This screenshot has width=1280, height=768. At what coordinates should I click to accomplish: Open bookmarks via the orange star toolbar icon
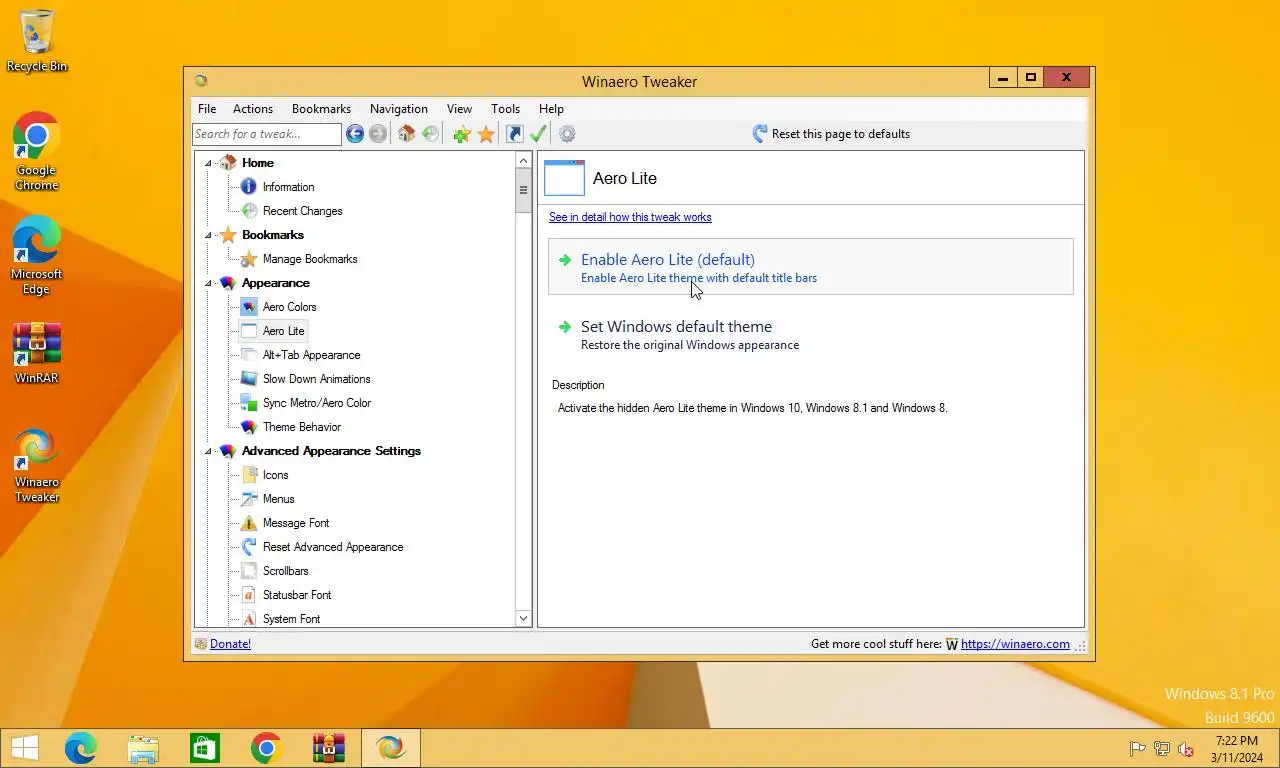[486, 134]
